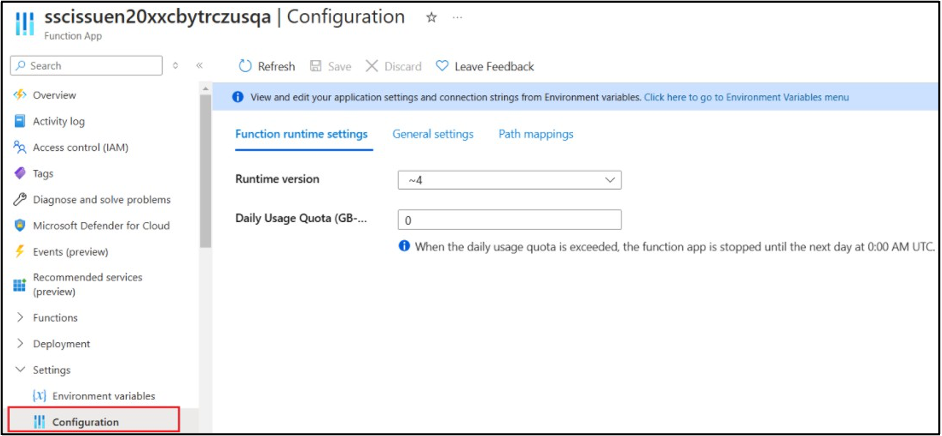The image size is (942, 436).
Task: Click the Configuration bars icon in sidebar
Action: coord(39,422)
